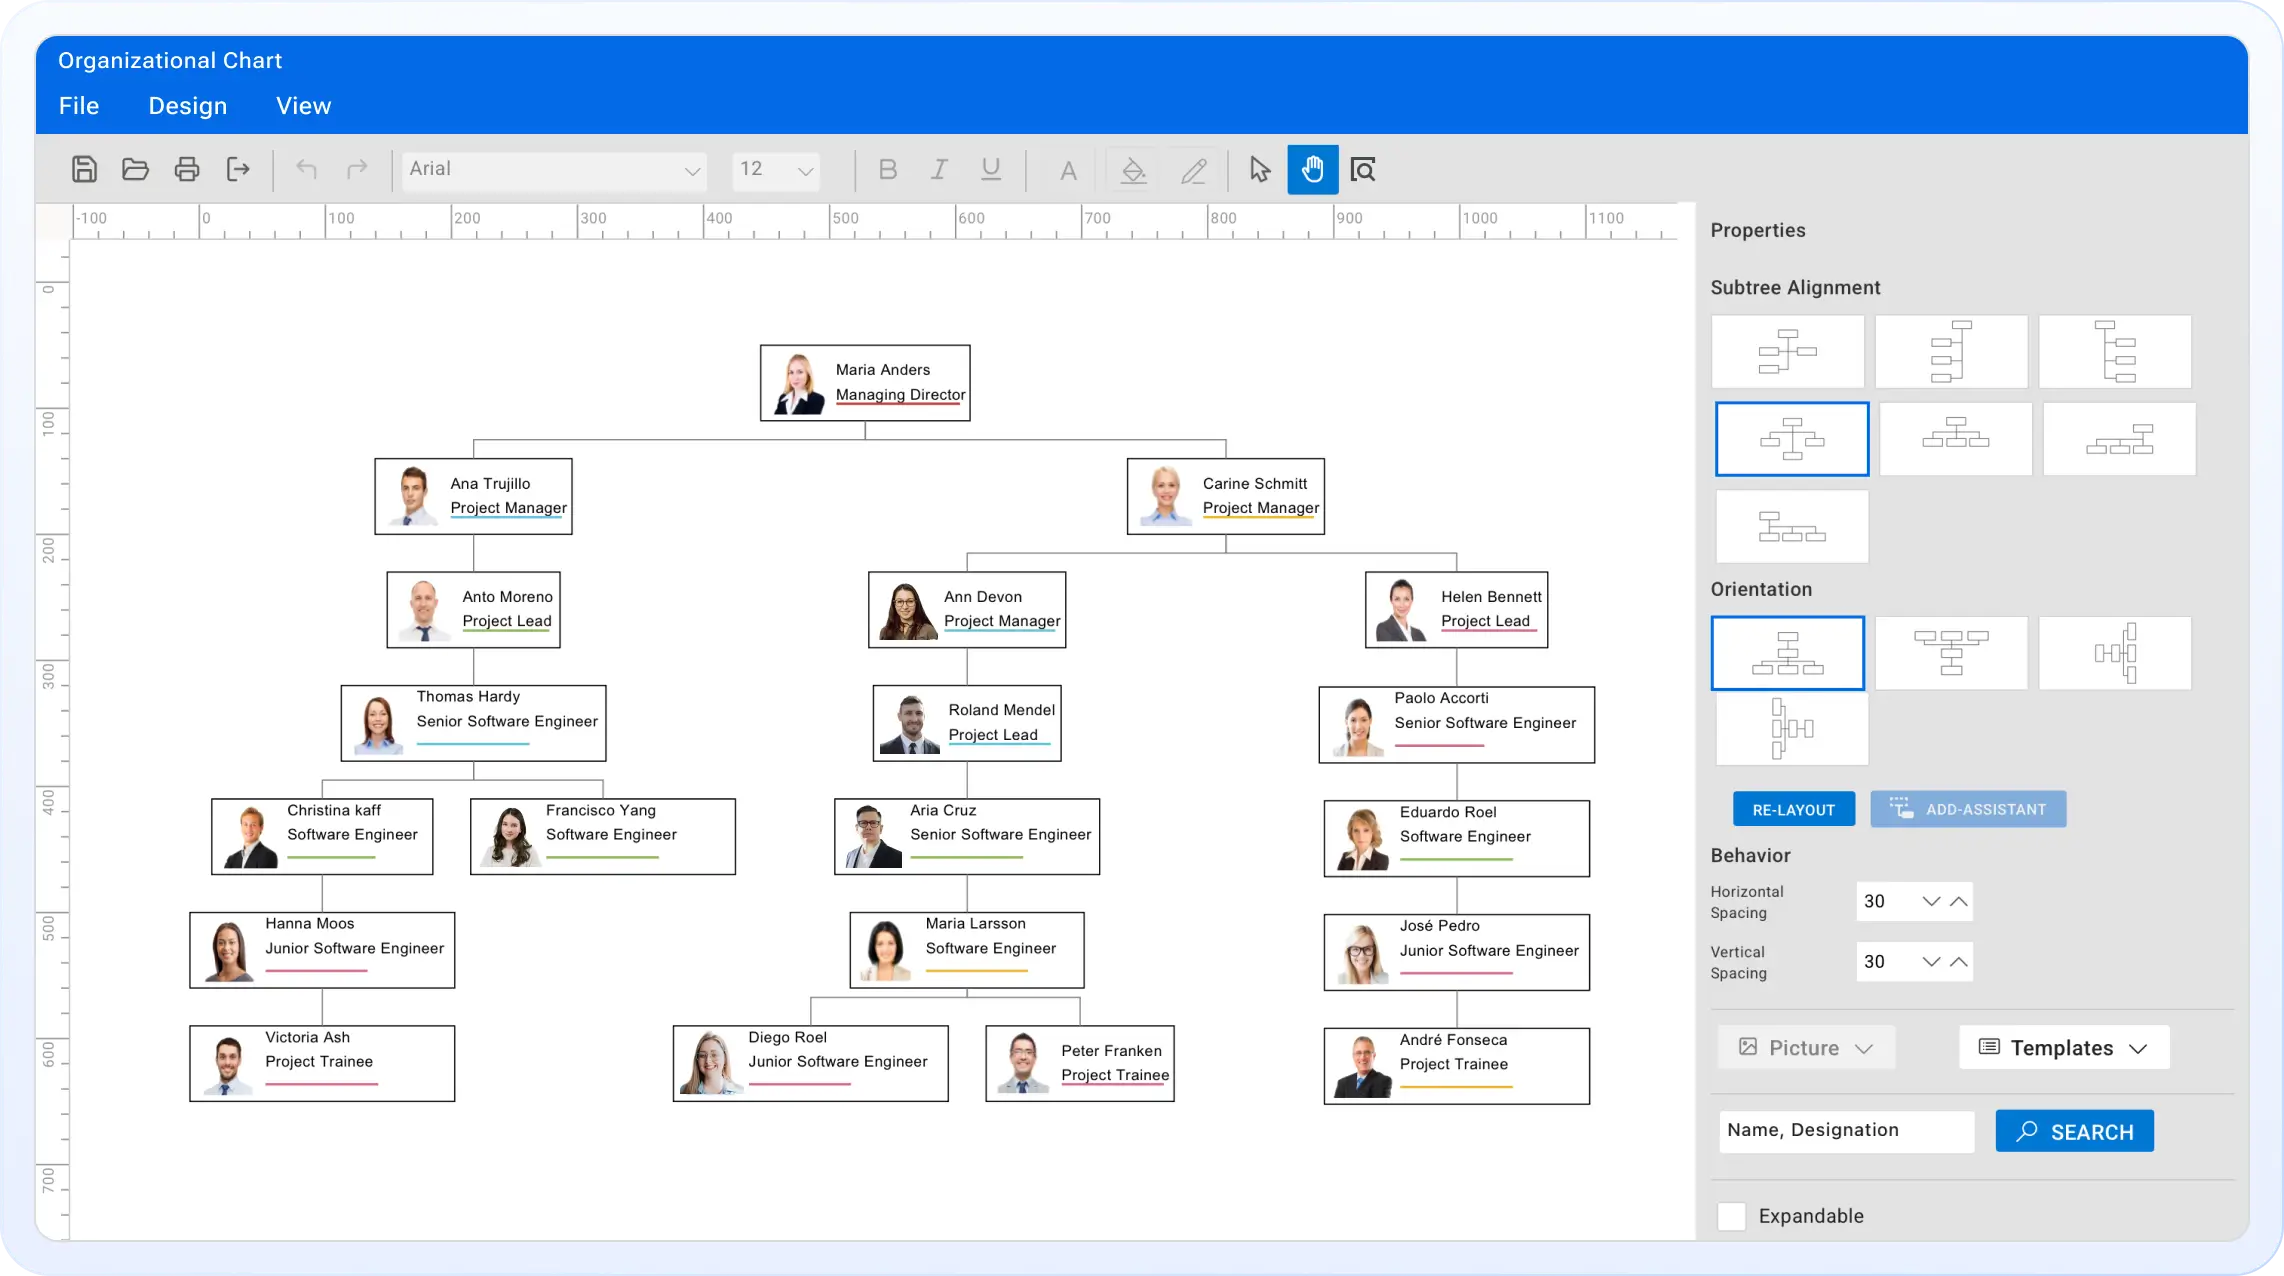Open the View menu
Viewport: 2284px width, 1276px height.
303,105
